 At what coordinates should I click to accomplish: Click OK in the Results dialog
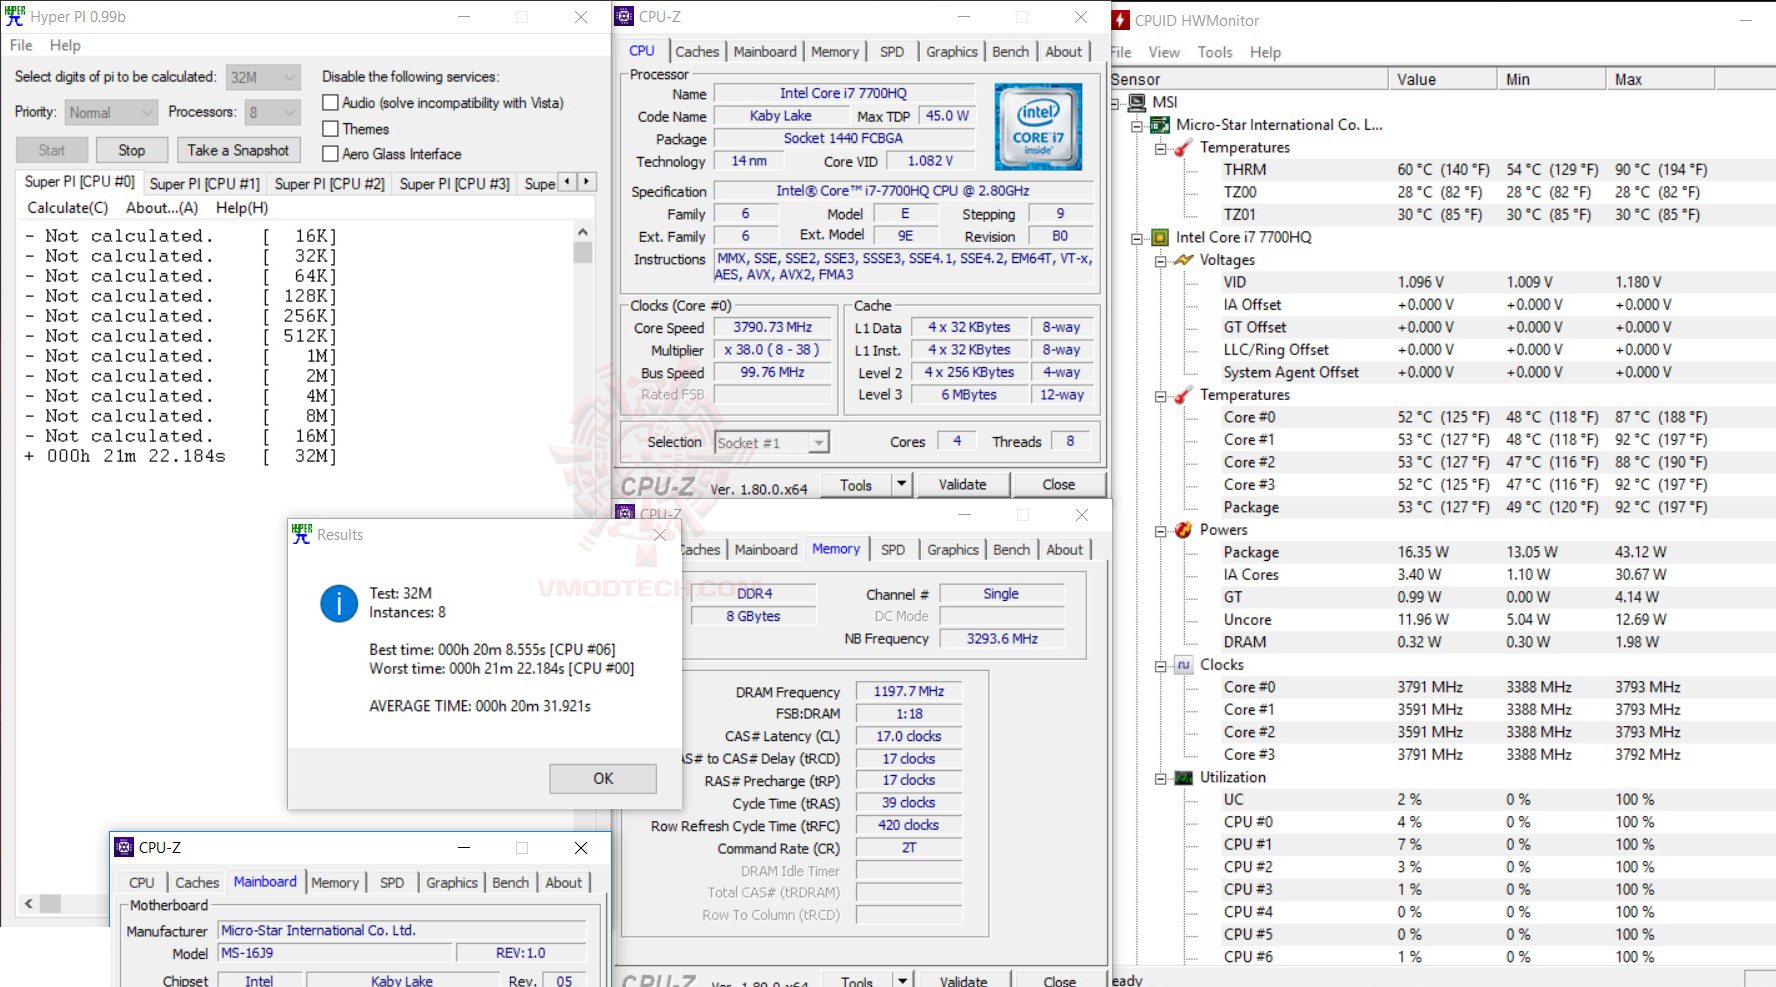(x=603, y=778)
